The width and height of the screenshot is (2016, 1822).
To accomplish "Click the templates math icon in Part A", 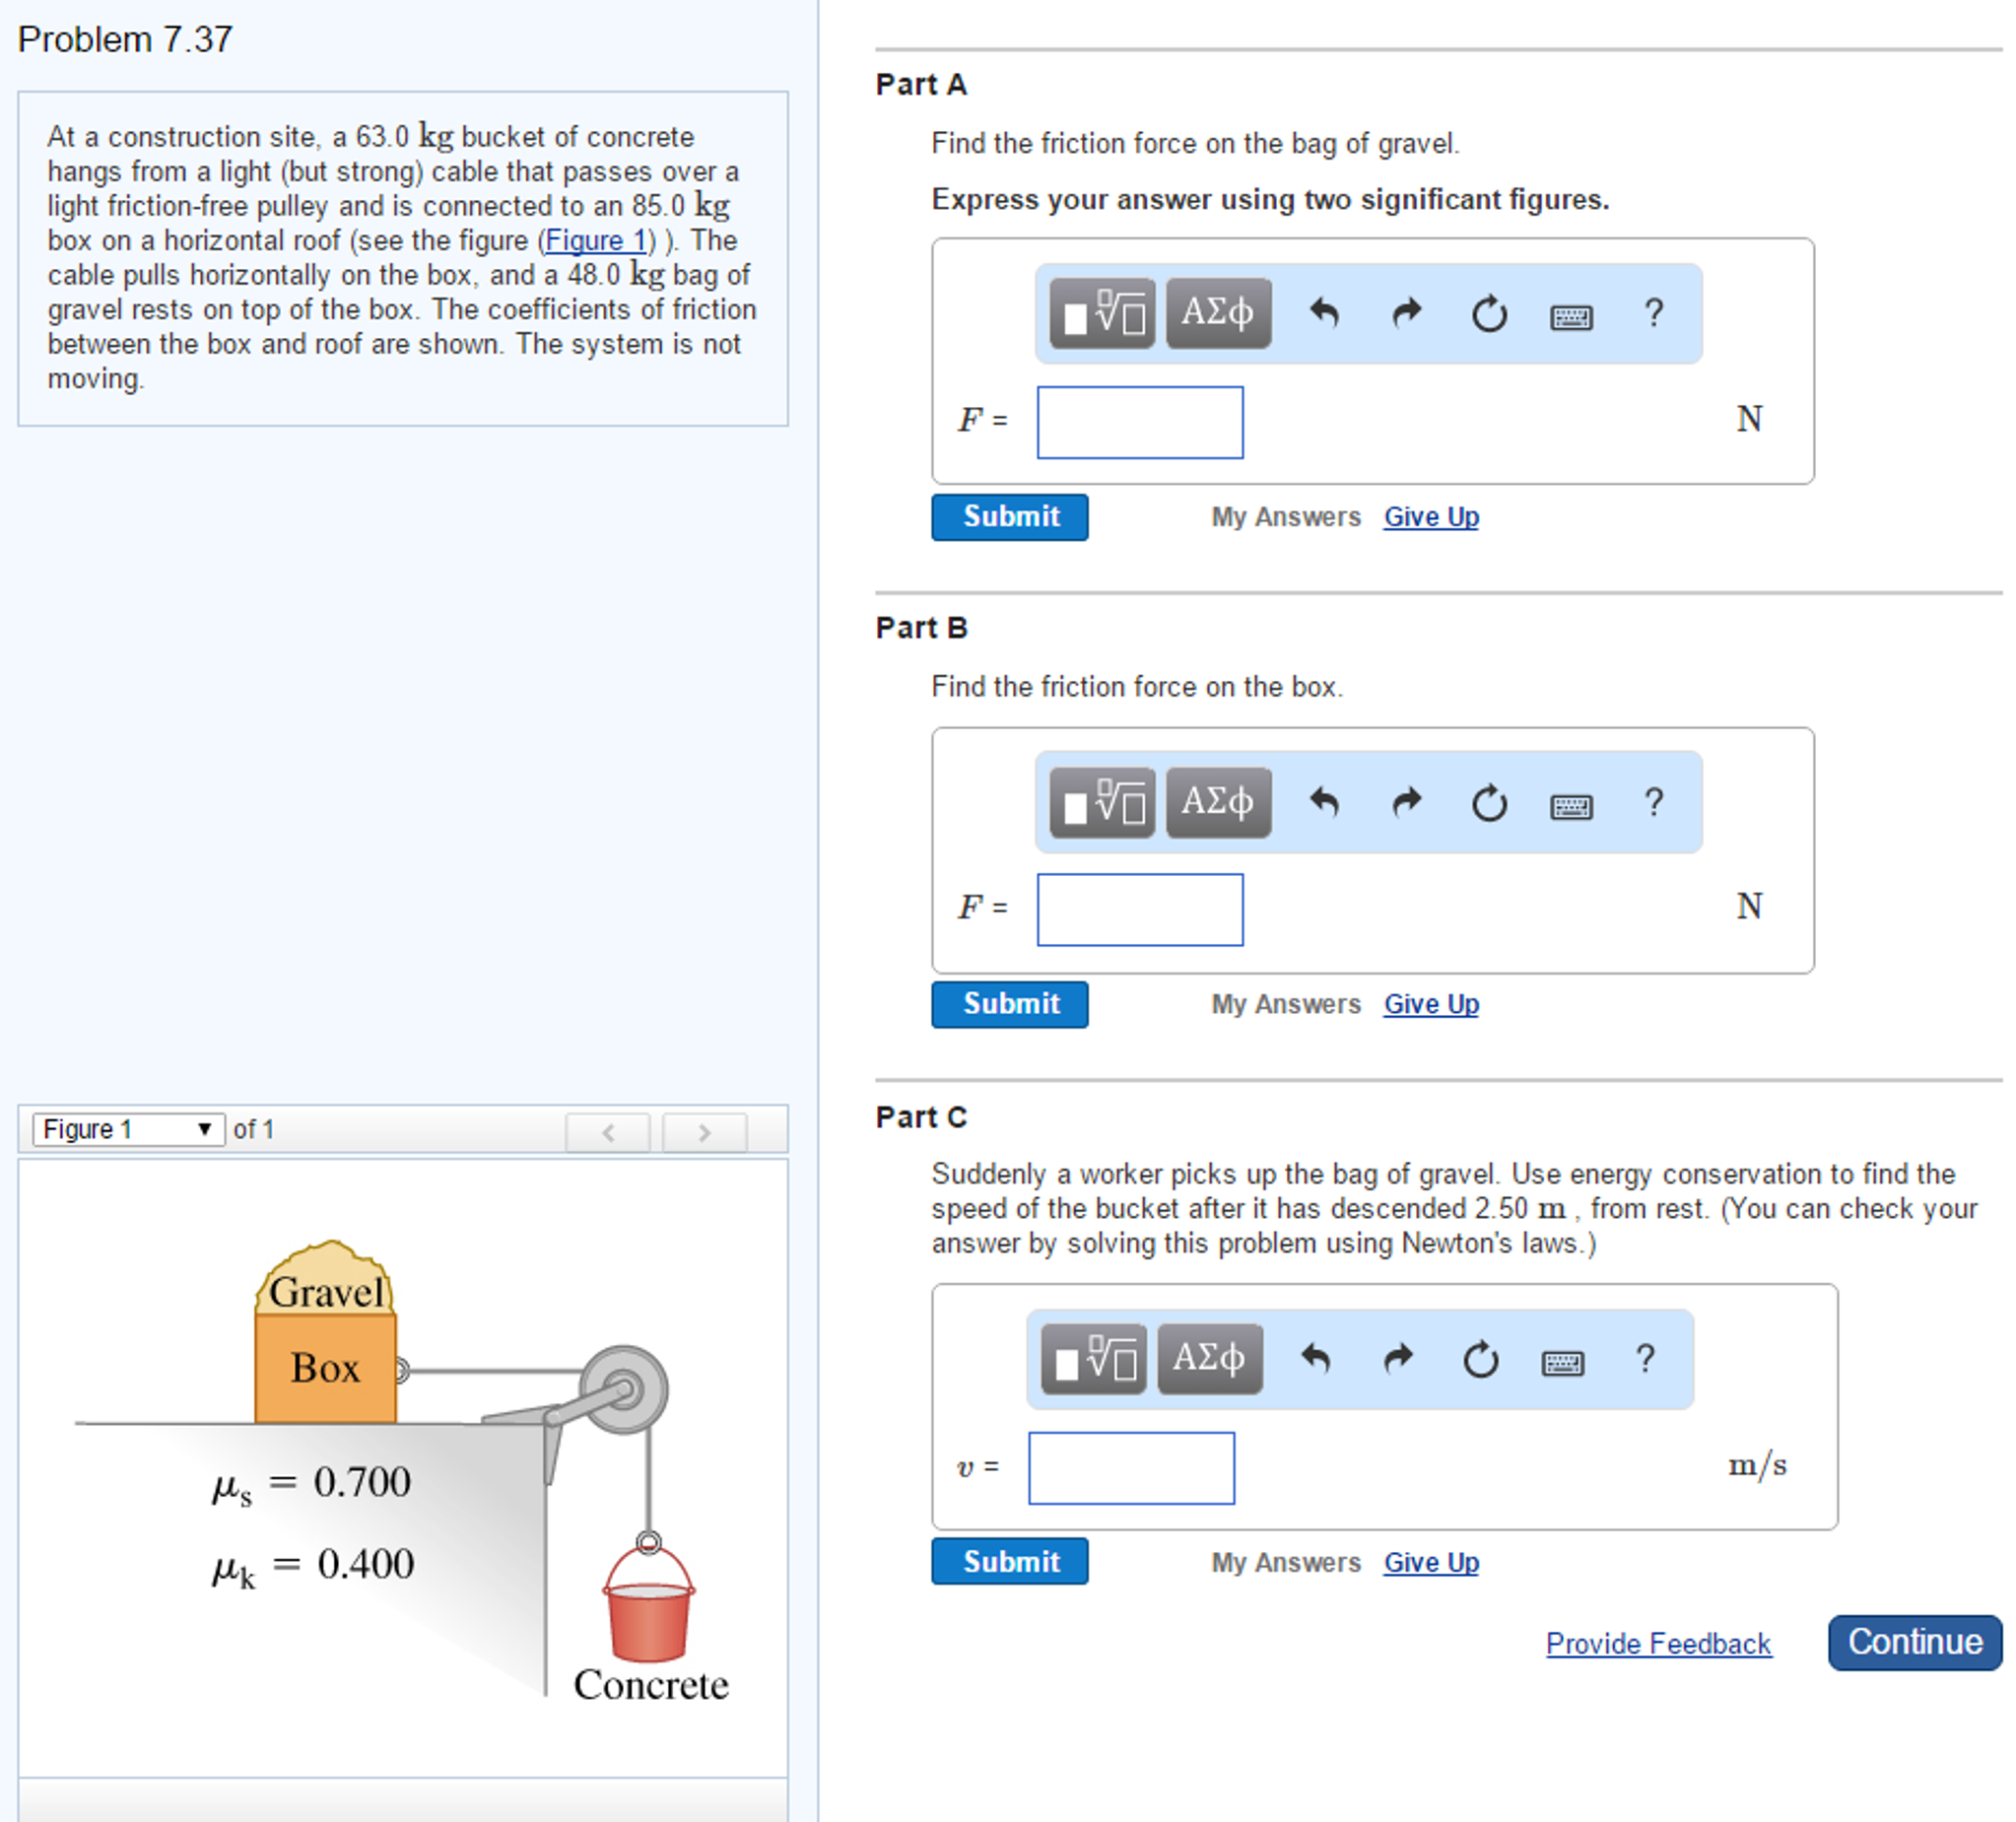I will coord(1102,314).
